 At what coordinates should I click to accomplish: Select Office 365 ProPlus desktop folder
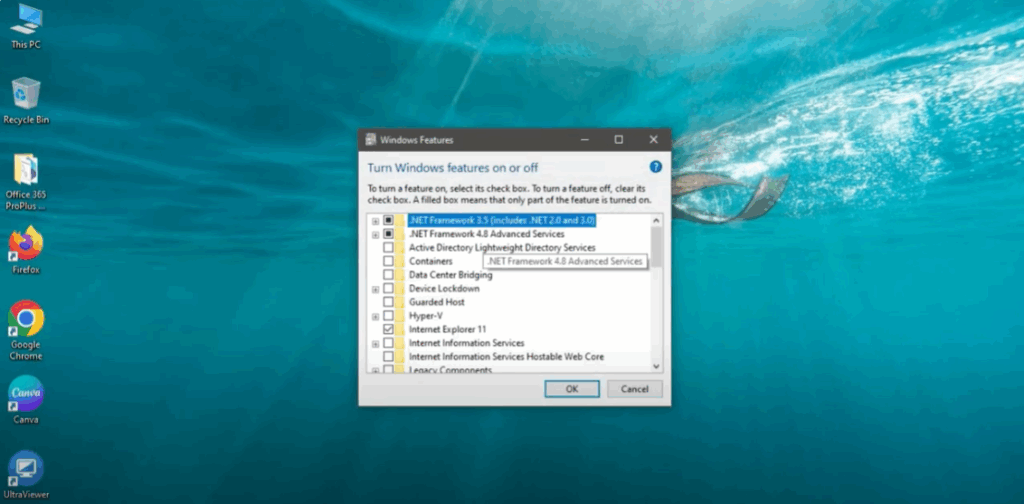(26, 182)
